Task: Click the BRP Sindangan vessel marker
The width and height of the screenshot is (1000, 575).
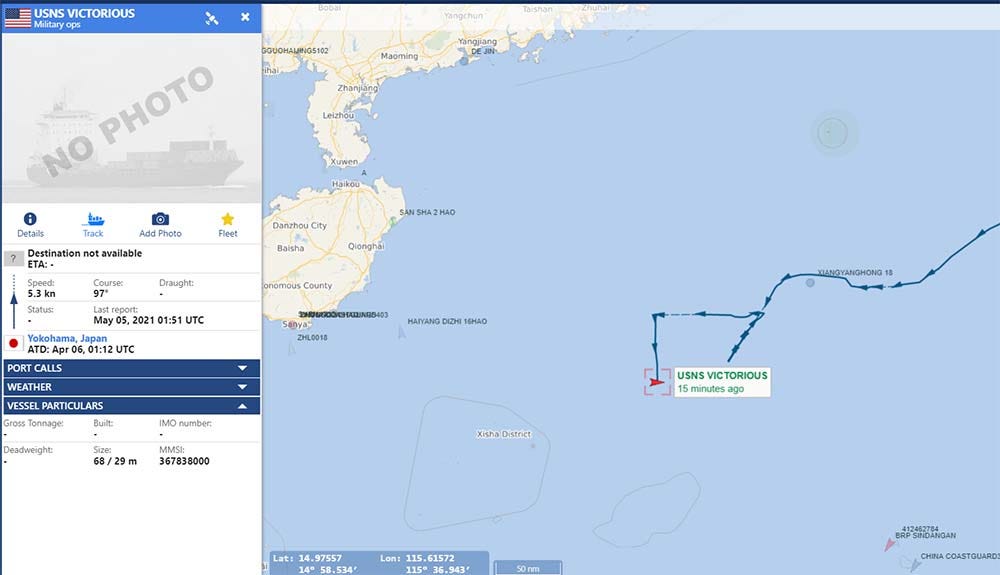Action: tap(890, 544)
